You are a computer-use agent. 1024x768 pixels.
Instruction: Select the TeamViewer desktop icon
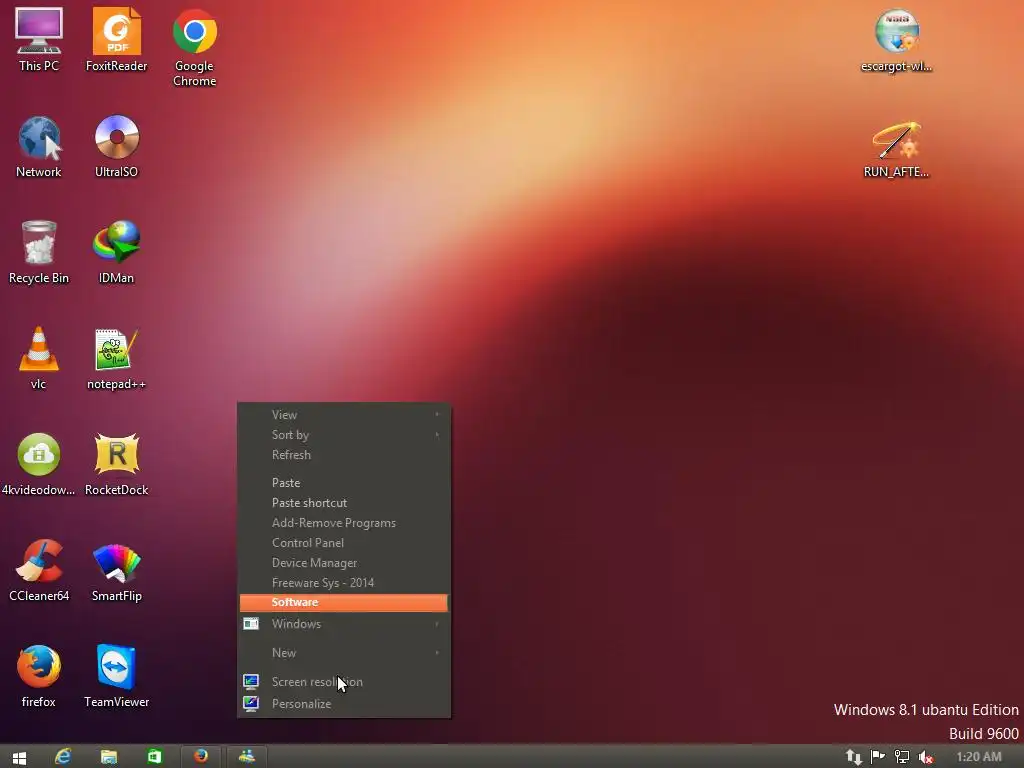point(116,676)
